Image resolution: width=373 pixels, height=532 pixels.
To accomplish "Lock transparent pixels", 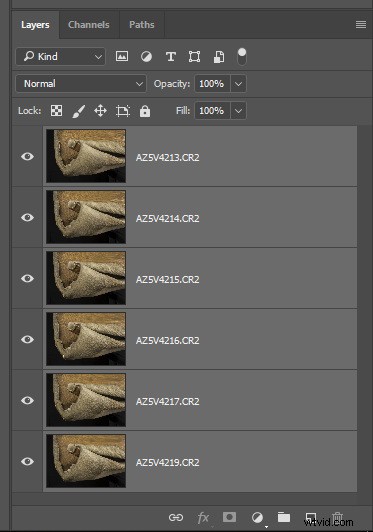I will coord(56,111).
